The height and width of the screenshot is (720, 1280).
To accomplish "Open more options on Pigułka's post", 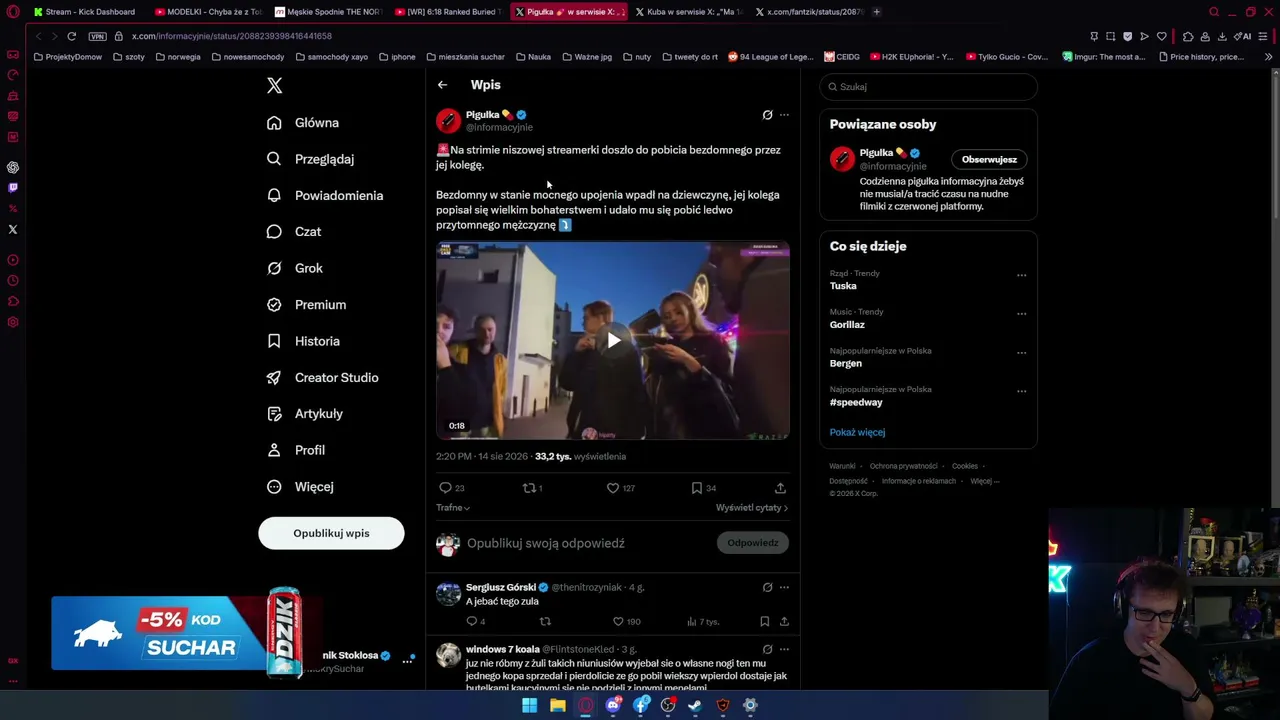I will [x=784, y=115].
